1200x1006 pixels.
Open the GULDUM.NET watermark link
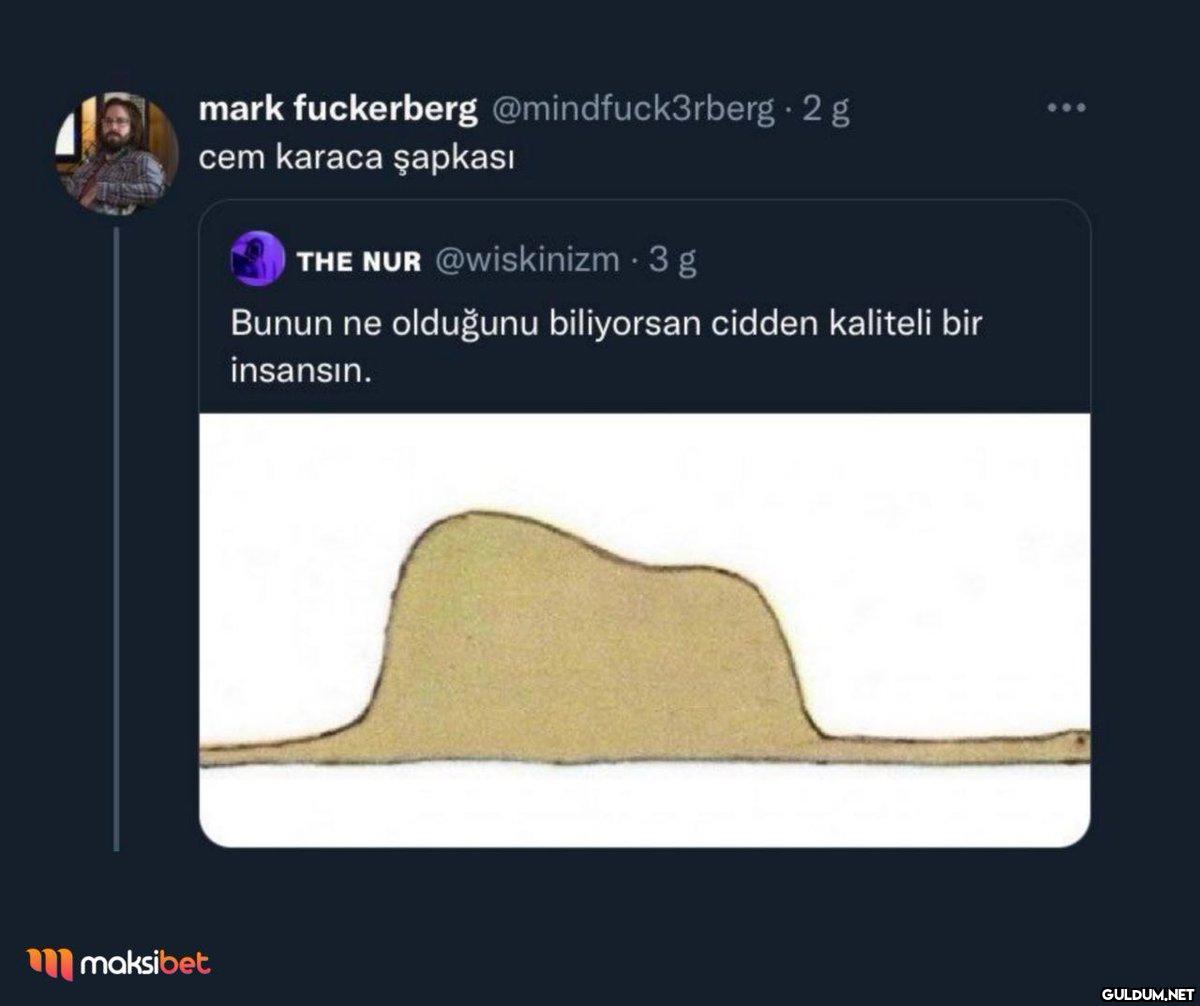point(1147,992)
